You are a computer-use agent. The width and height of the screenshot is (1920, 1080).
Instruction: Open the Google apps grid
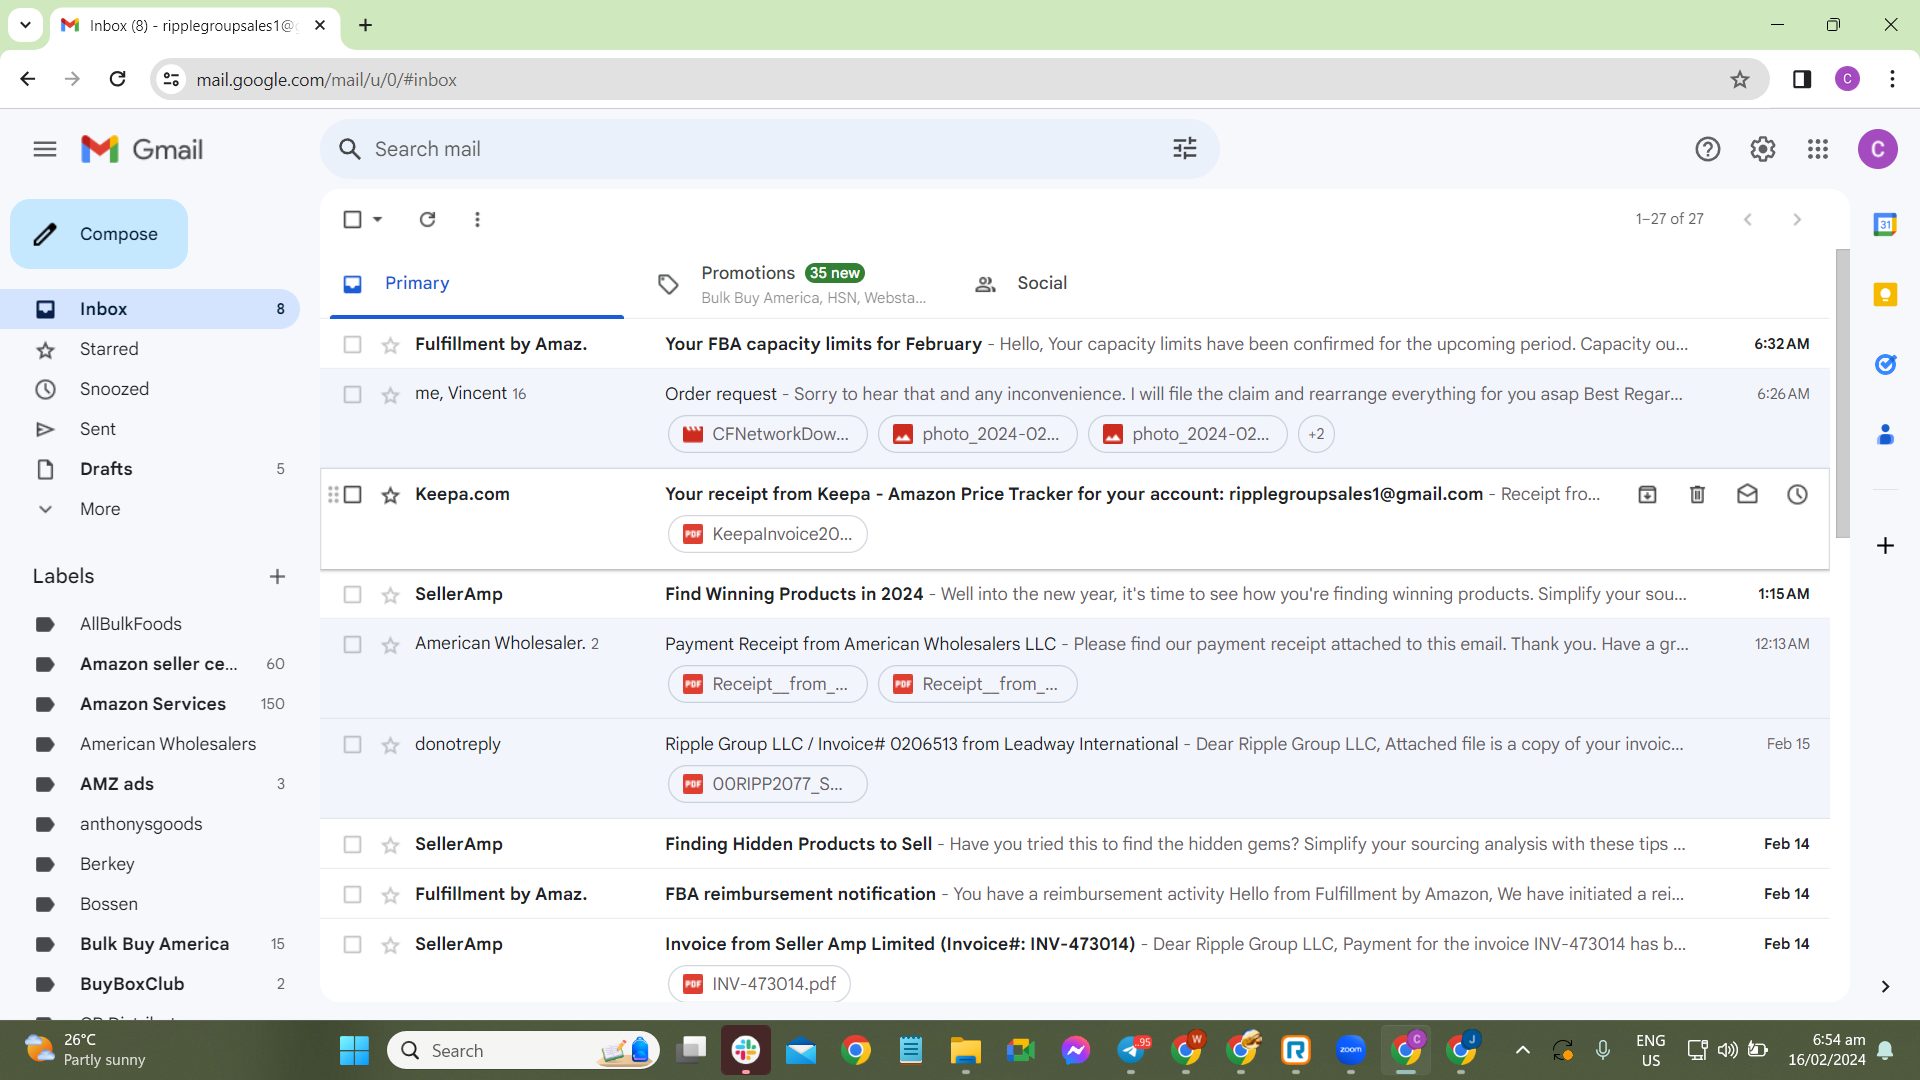(x=1818, y=149)
